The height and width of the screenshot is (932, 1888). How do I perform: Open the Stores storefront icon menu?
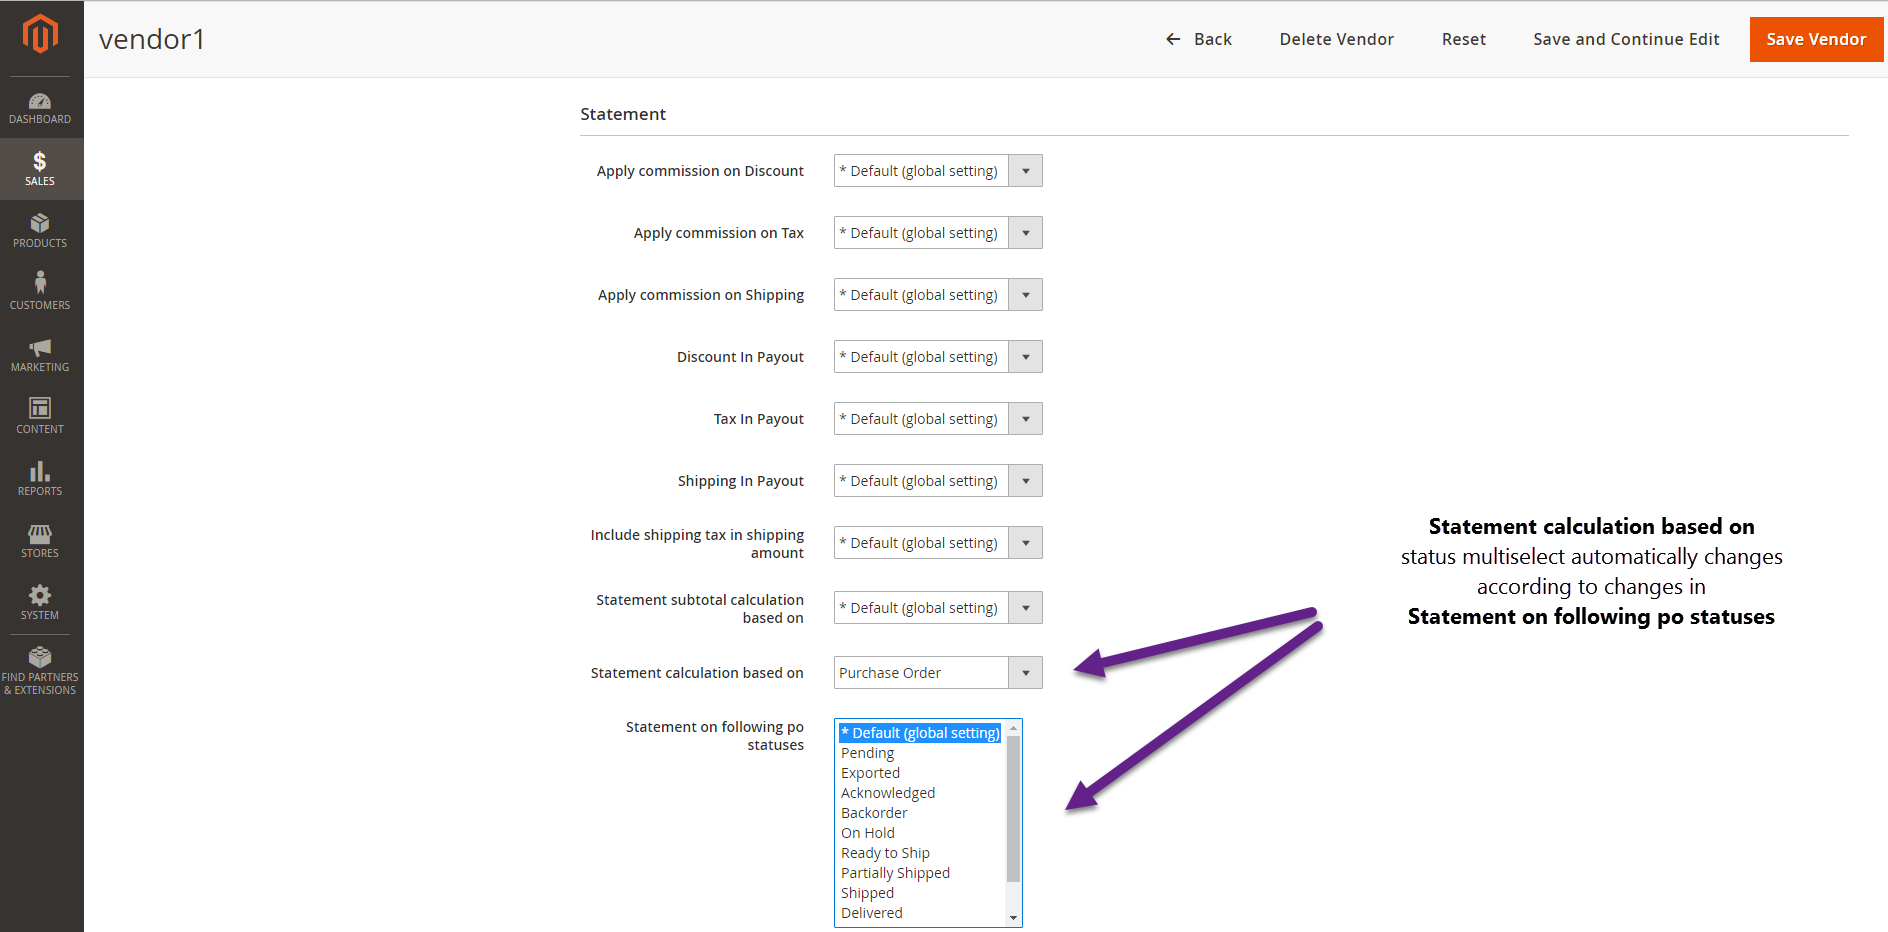point(40,541)
